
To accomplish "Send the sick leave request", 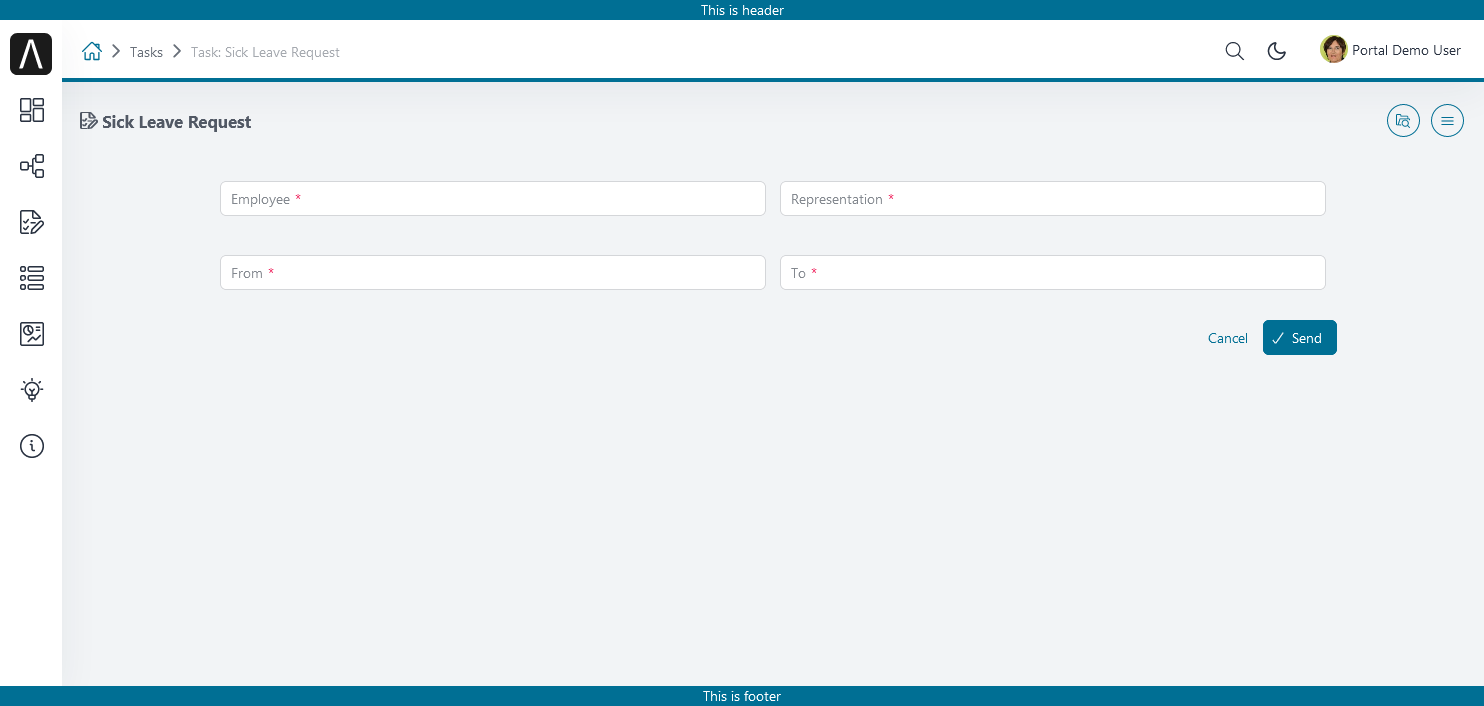I will (1300, 338).
